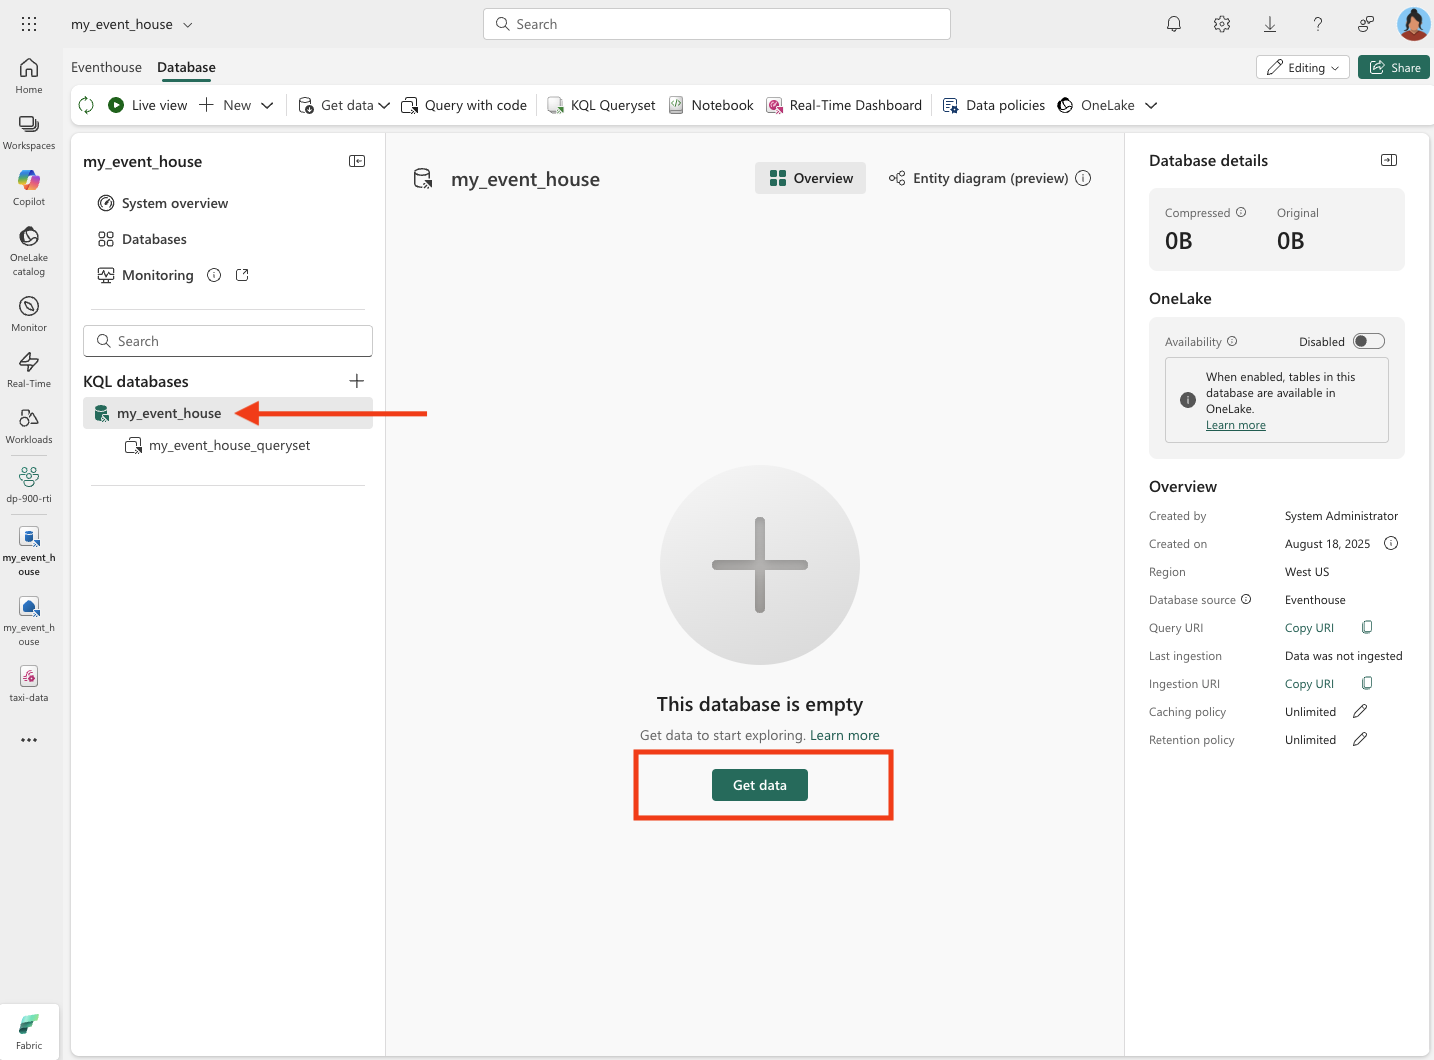The width and height of the screenshot is (1434, 1060).
Task: Click the notifications bell icon
Action: [1174, 24]
